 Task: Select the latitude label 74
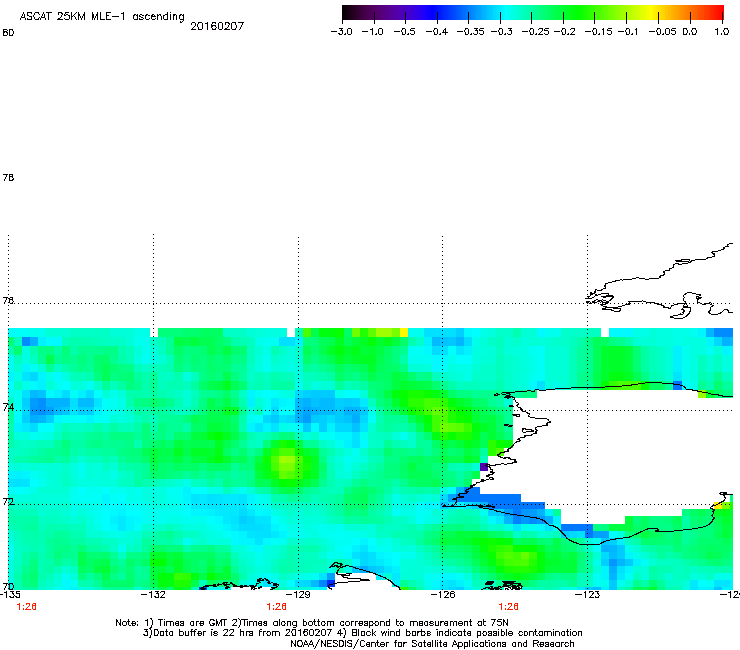[8, 407]
